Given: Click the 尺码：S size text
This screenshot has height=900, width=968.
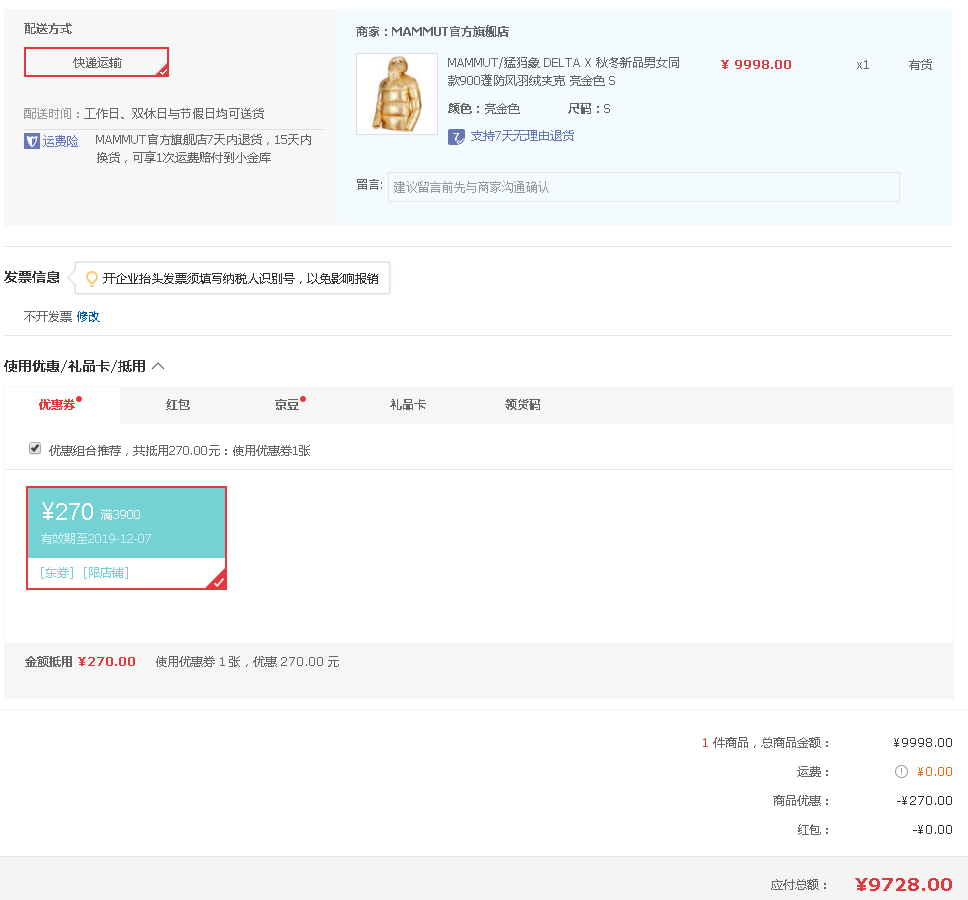Looking at the screenshot, I should [589, 109].
